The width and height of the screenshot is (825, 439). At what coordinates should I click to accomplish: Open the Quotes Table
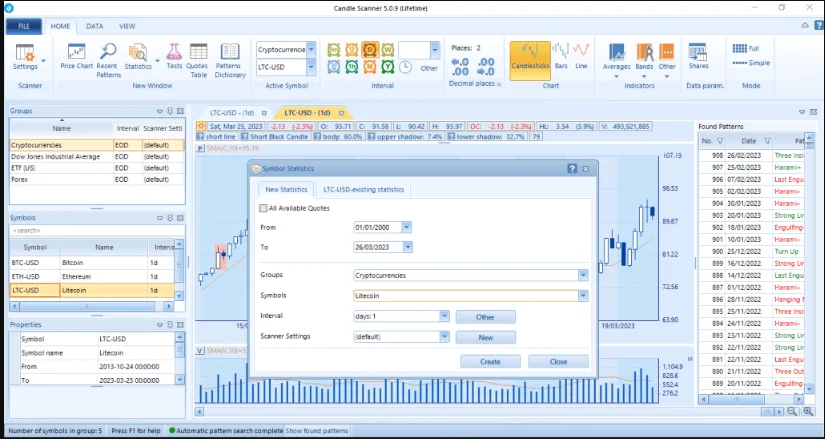click(197, 56)
